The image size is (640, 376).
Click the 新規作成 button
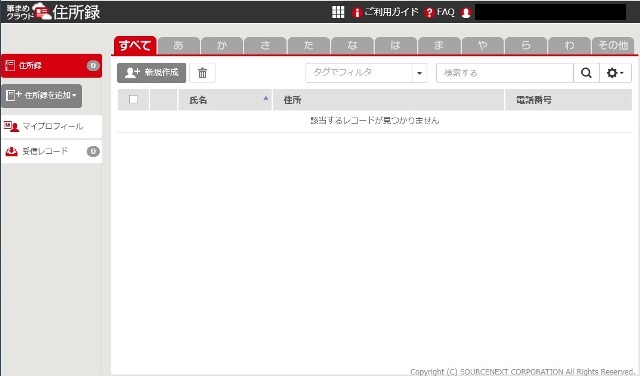click(x=151, y=73)
